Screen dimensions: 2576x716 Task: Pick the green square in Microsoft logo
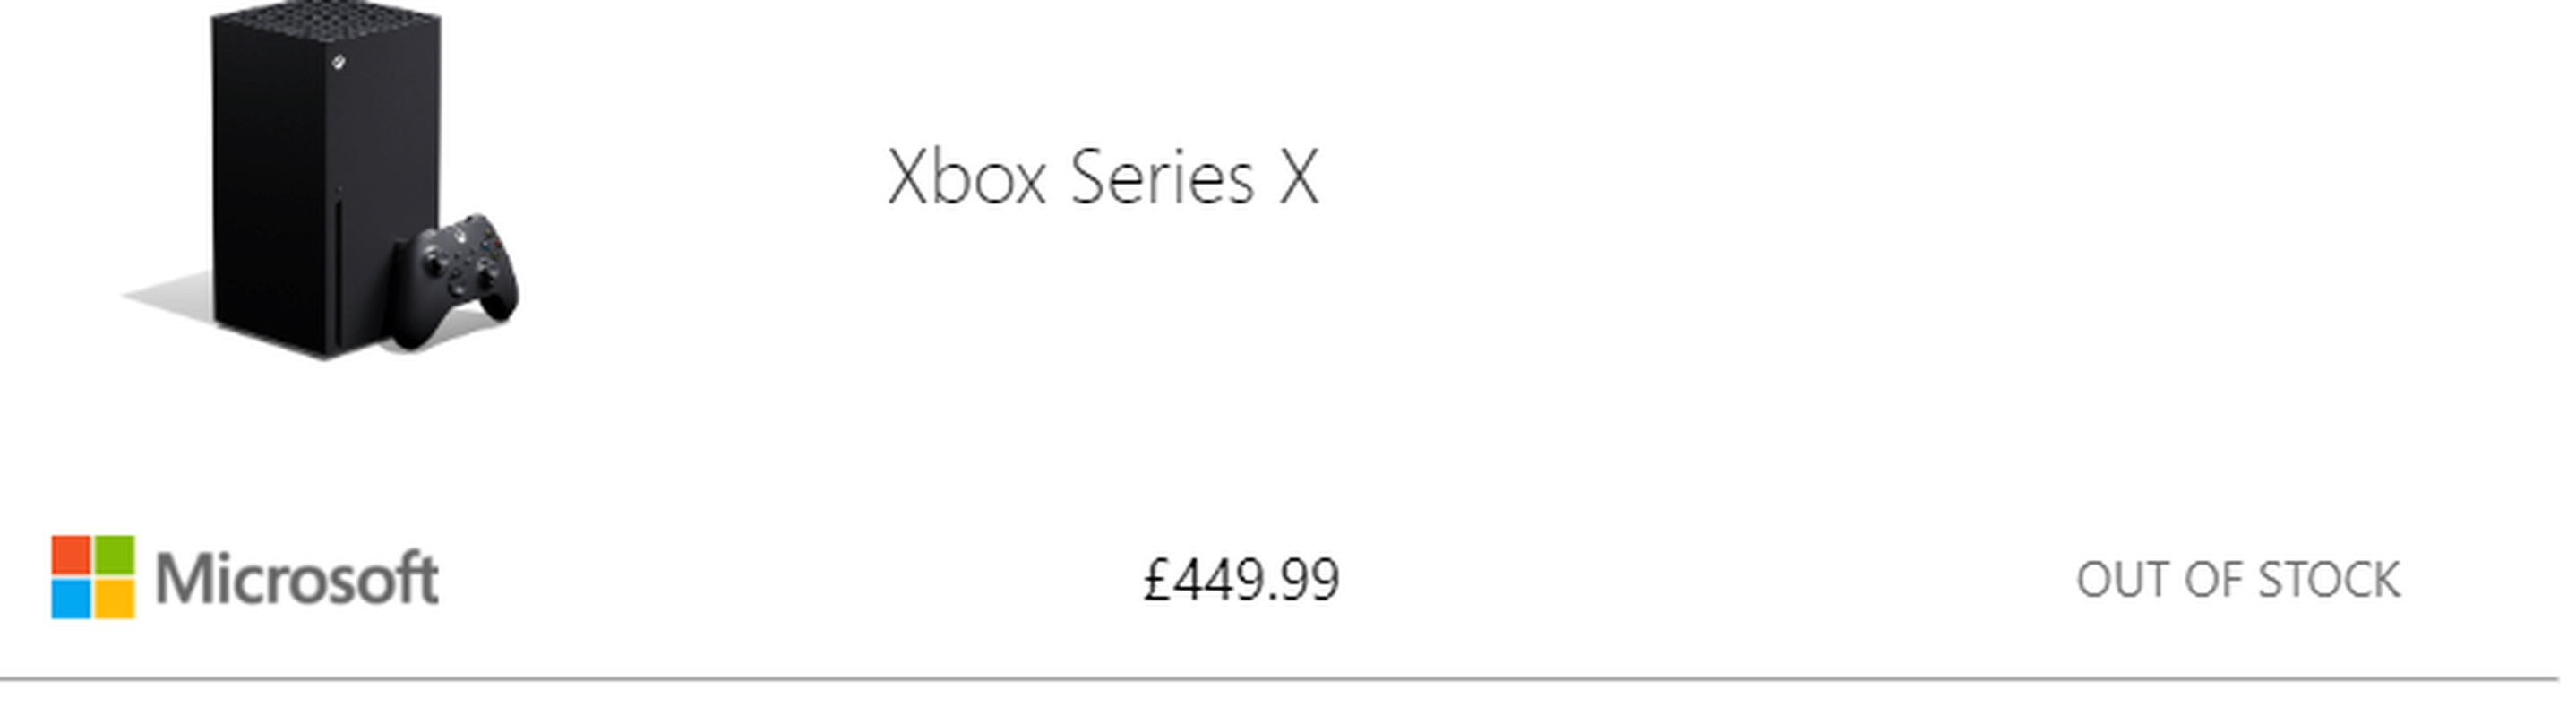[x=115, y=555]
